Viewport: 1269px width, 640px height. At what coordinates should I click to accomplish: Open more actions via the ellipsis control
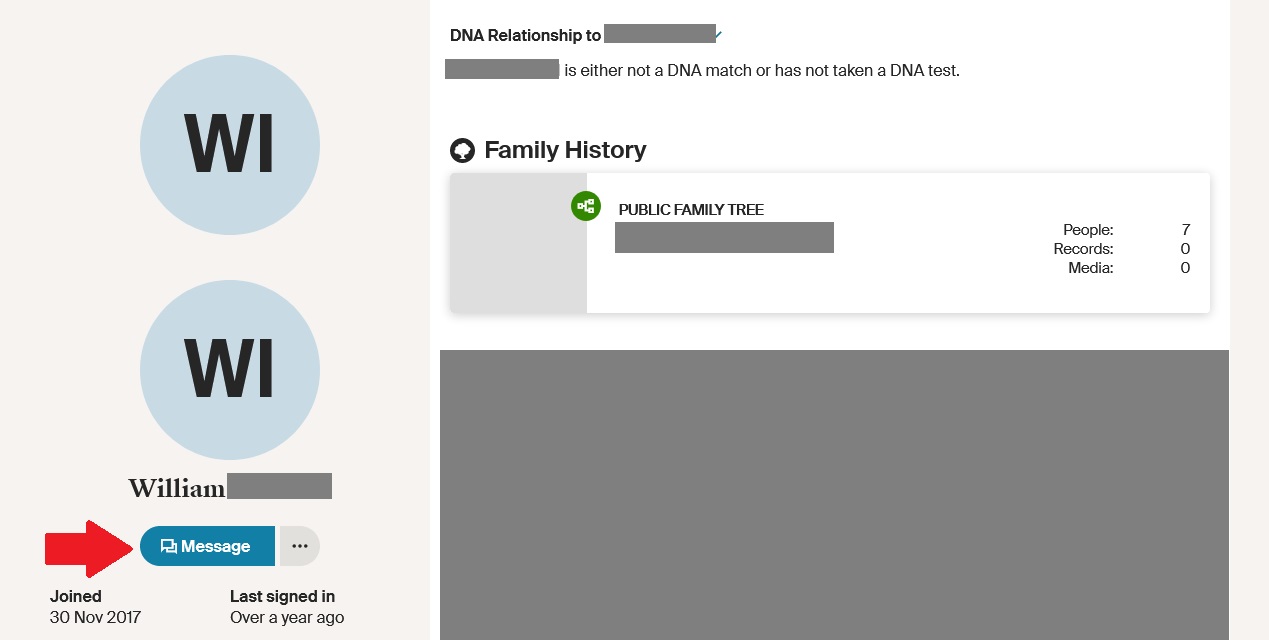(299, 545)
